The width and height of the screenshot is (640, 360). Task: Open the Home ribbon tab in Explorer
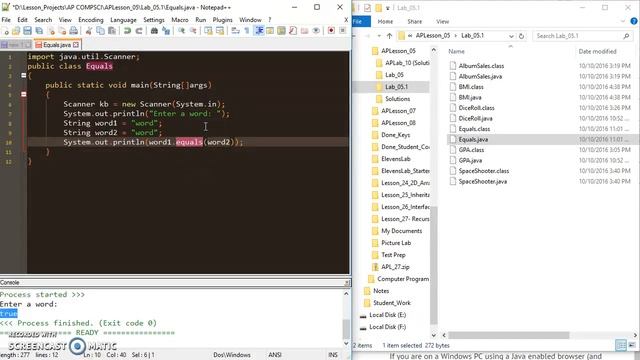pos(385,21)
